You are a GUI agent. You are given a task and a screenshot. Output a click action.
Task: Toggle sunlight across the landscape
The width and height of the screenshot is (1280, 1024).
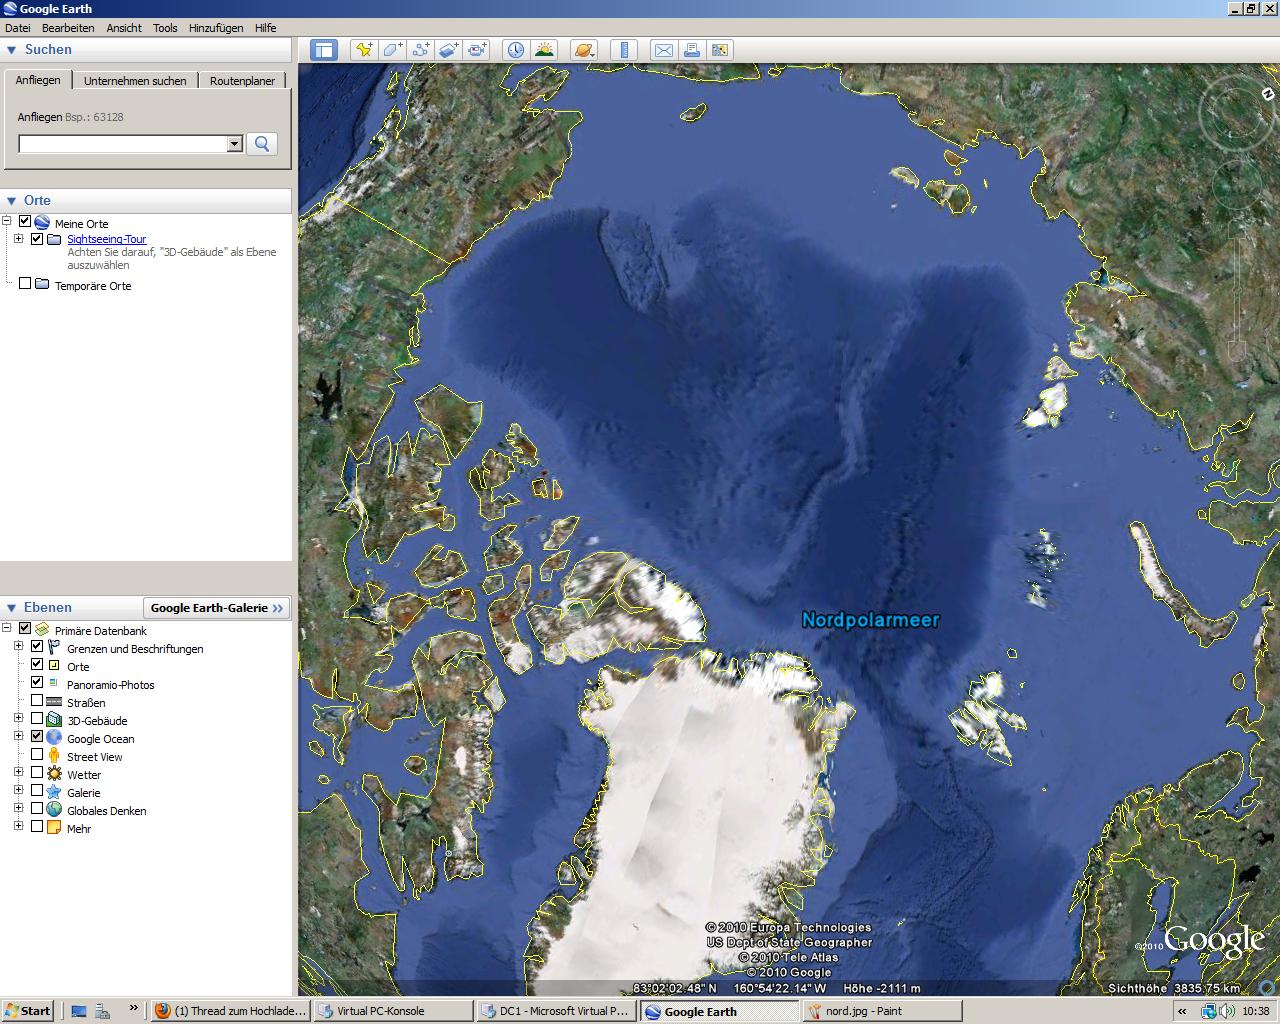point(544,49)
